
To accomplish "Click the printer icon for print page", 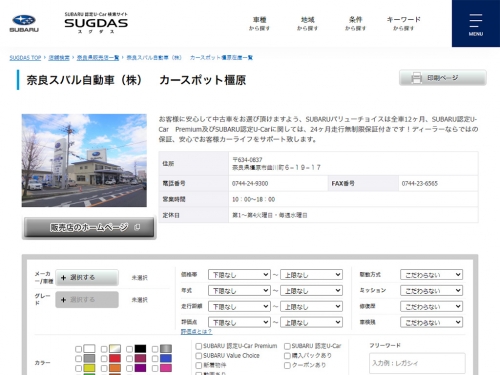I will coord(416,78).
